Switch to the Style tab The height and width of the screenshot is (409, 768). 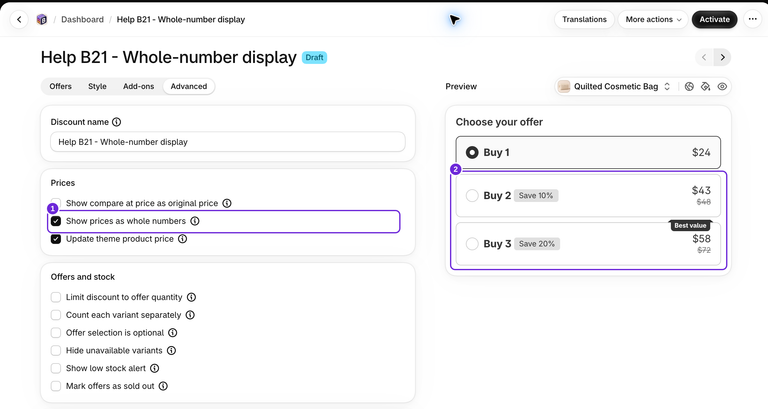(97, 86)
